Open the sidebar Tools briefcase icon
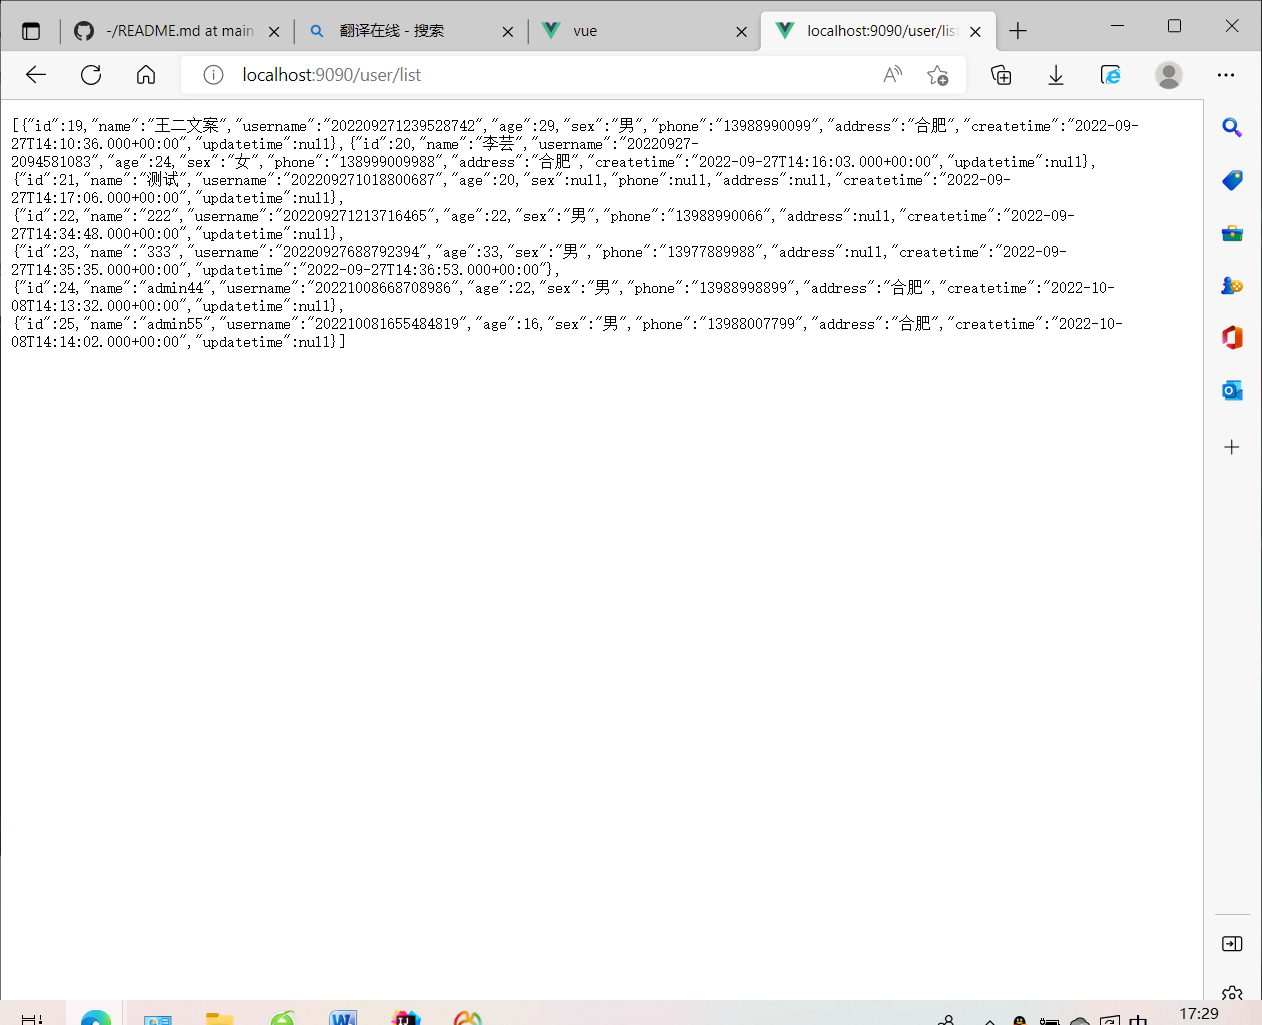 coord(1232,233)
